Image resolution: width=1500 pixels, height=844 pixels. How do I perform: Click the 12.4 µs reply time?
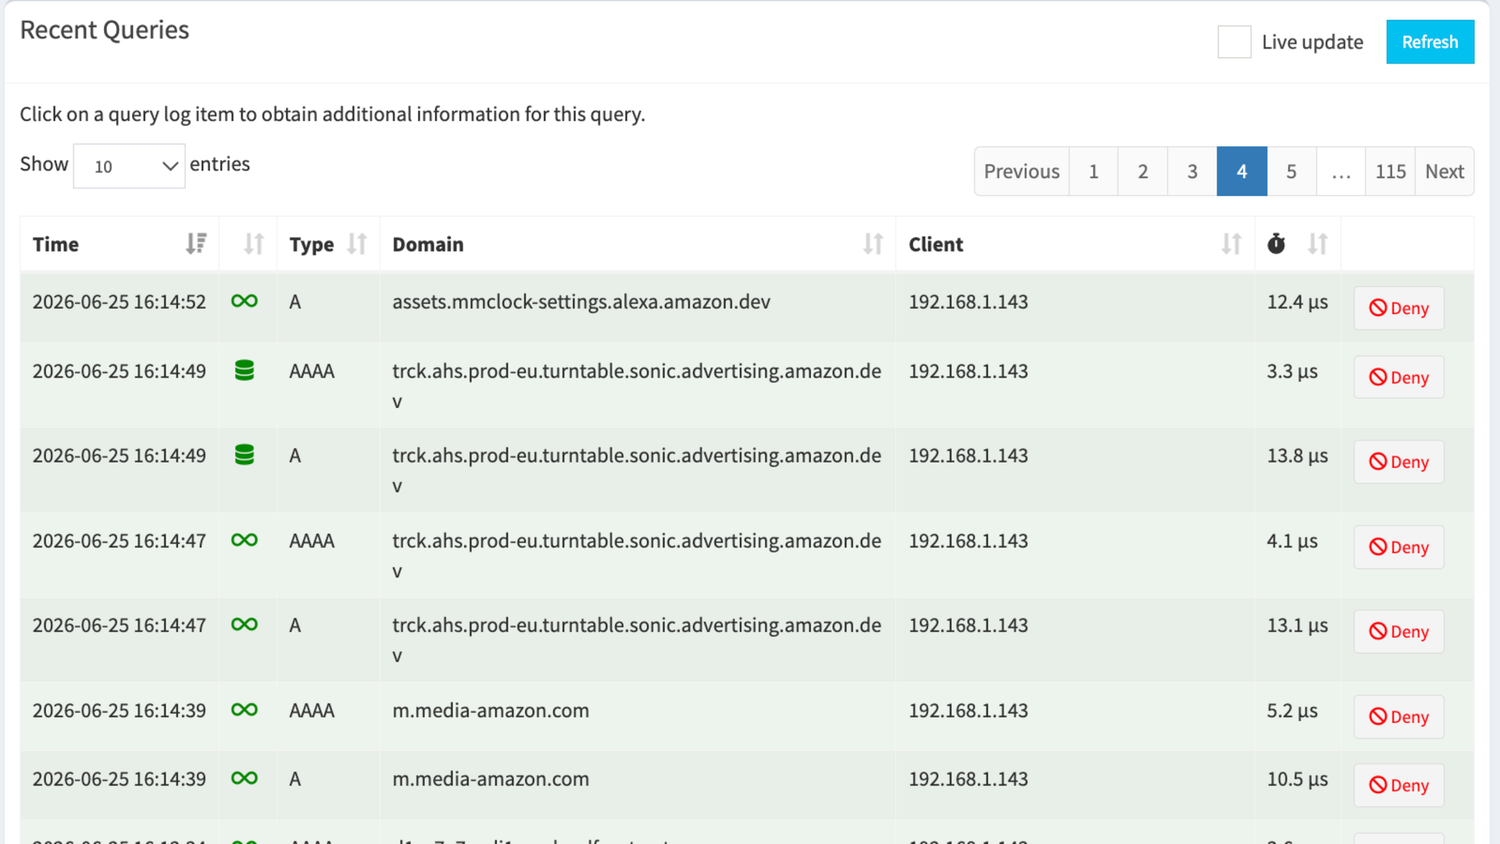click(x=1297, y=302)
